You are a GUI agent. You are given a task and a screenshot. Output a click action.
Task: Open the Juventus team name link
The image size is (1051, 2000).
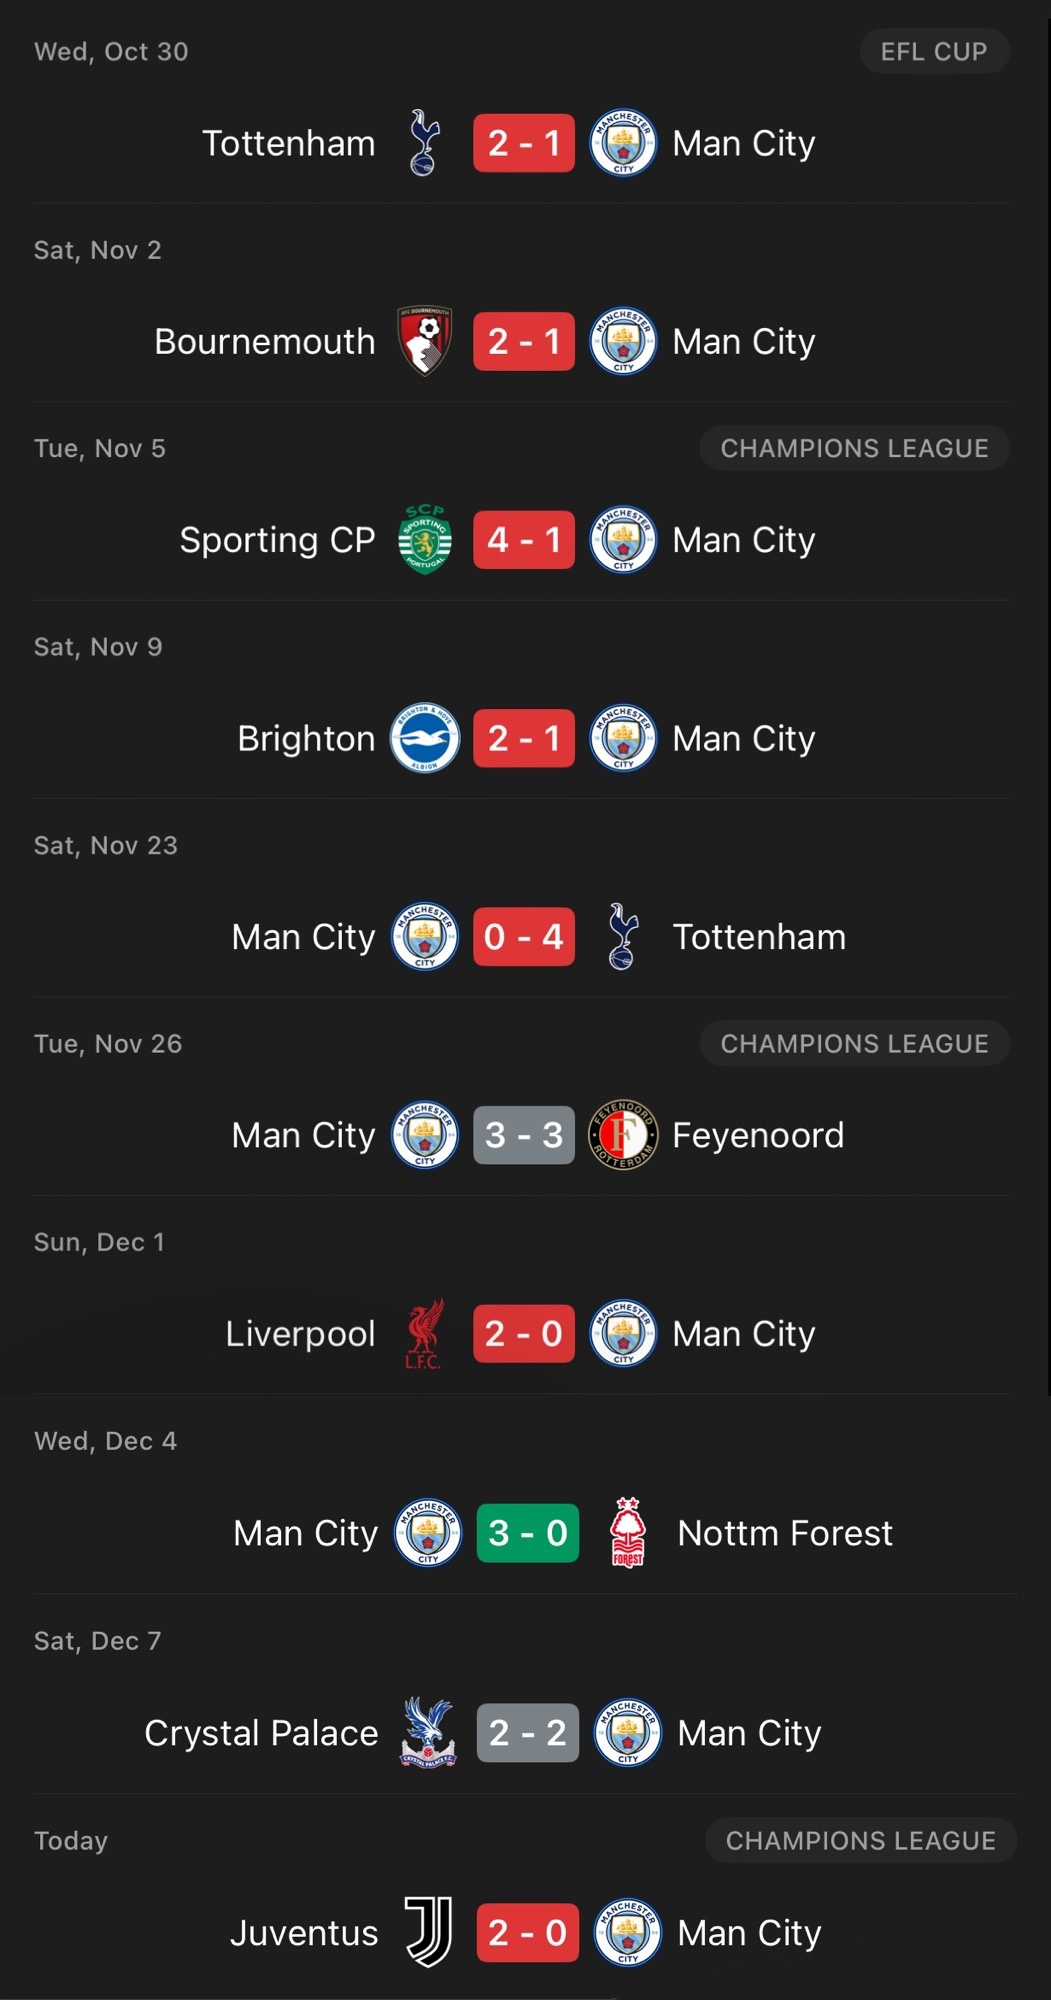(x=304, y=1932)
